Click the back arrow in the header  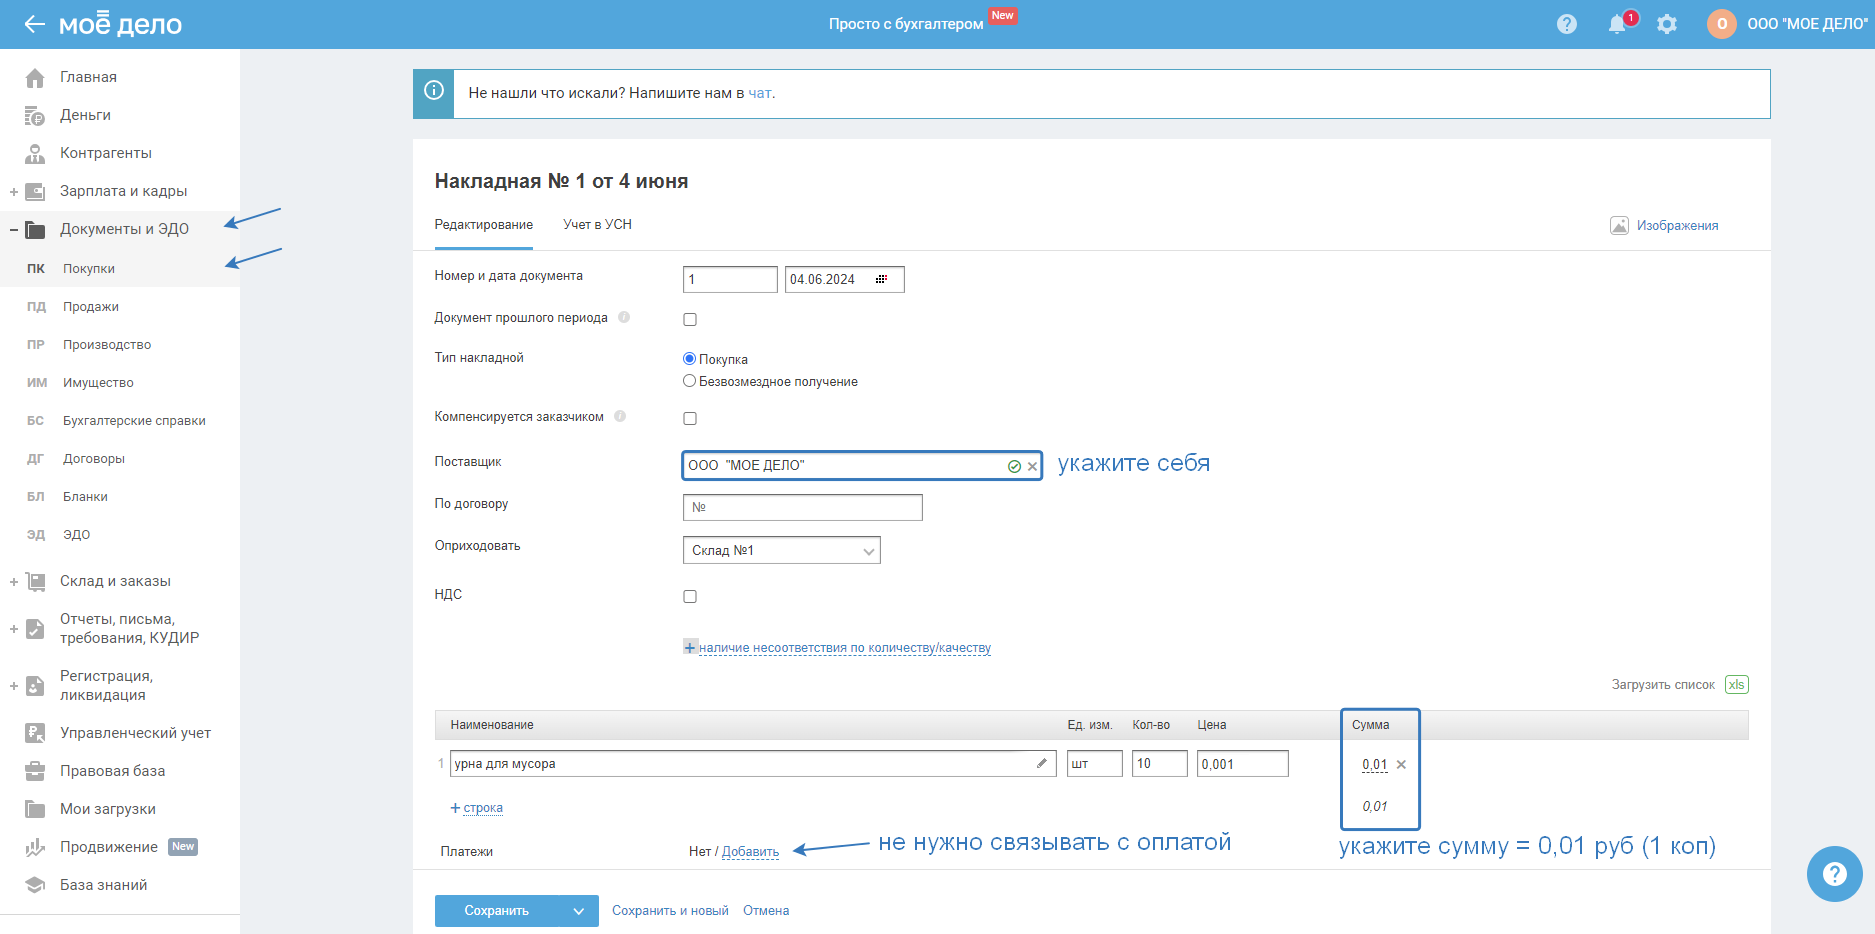[35, 24]
